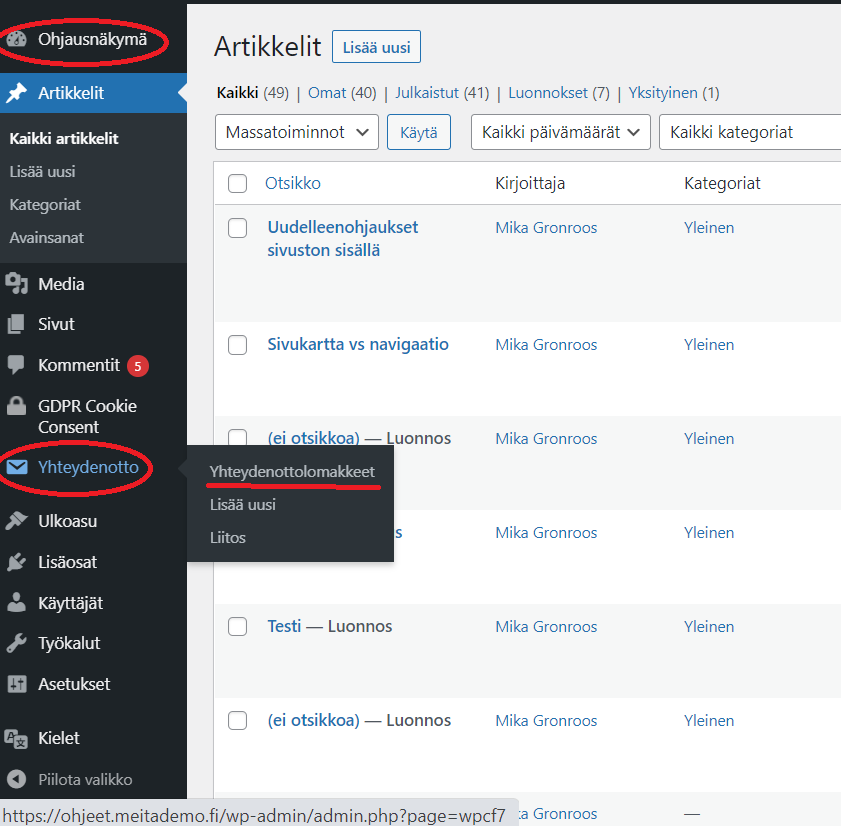Screen dimensions: 841x826
Task: Click the Käytä apply button
Action: (419, 132)
